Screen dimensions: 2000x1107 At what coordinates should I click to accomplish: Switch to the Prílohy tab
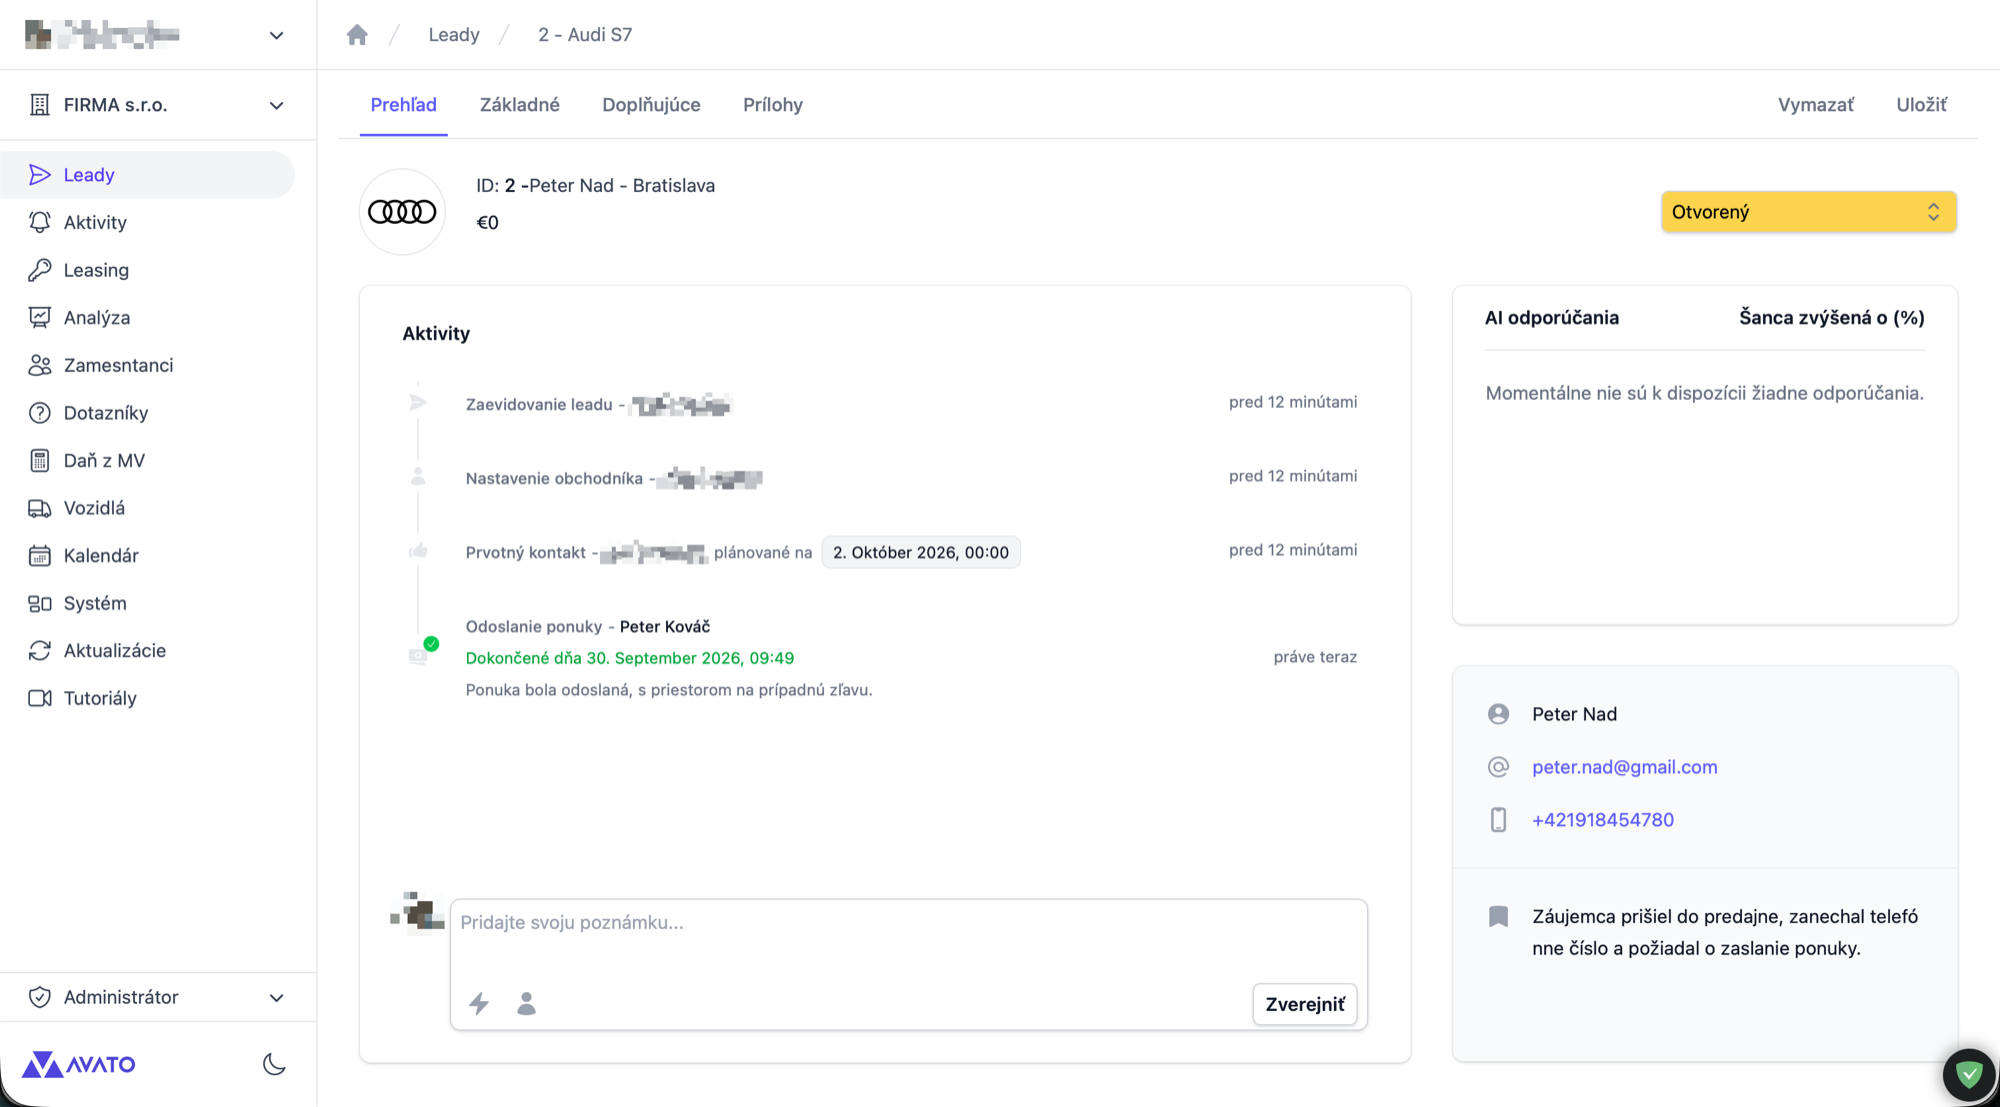click(773, 105)
